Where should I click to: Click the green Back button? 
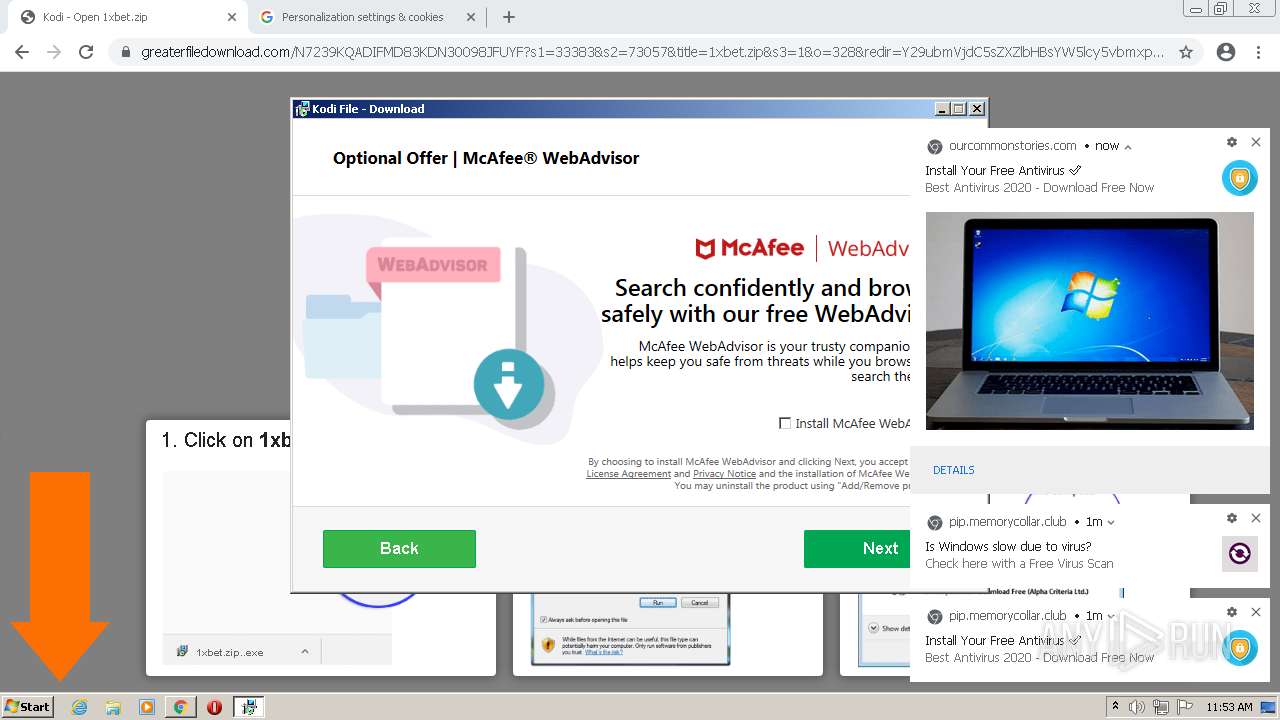[x=399, y=549]
